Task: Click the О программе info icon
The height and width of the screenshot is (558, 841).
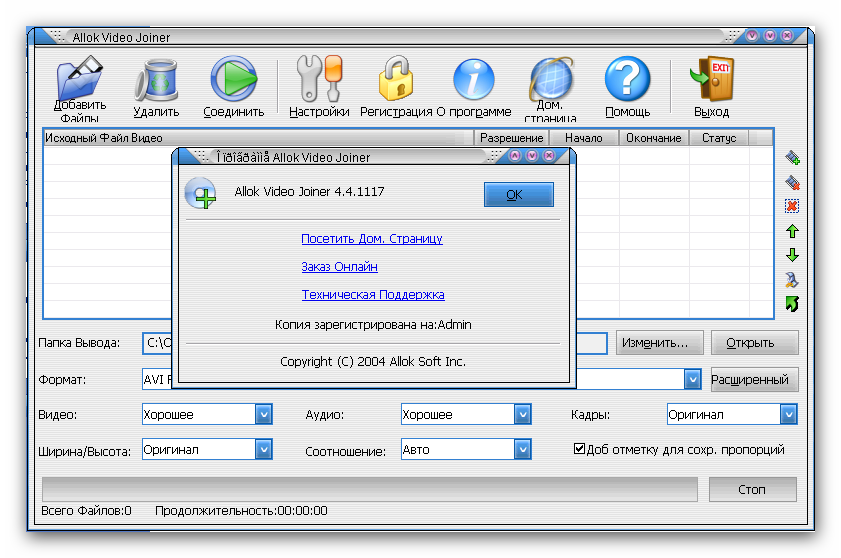Action: (x=474, y=79)
